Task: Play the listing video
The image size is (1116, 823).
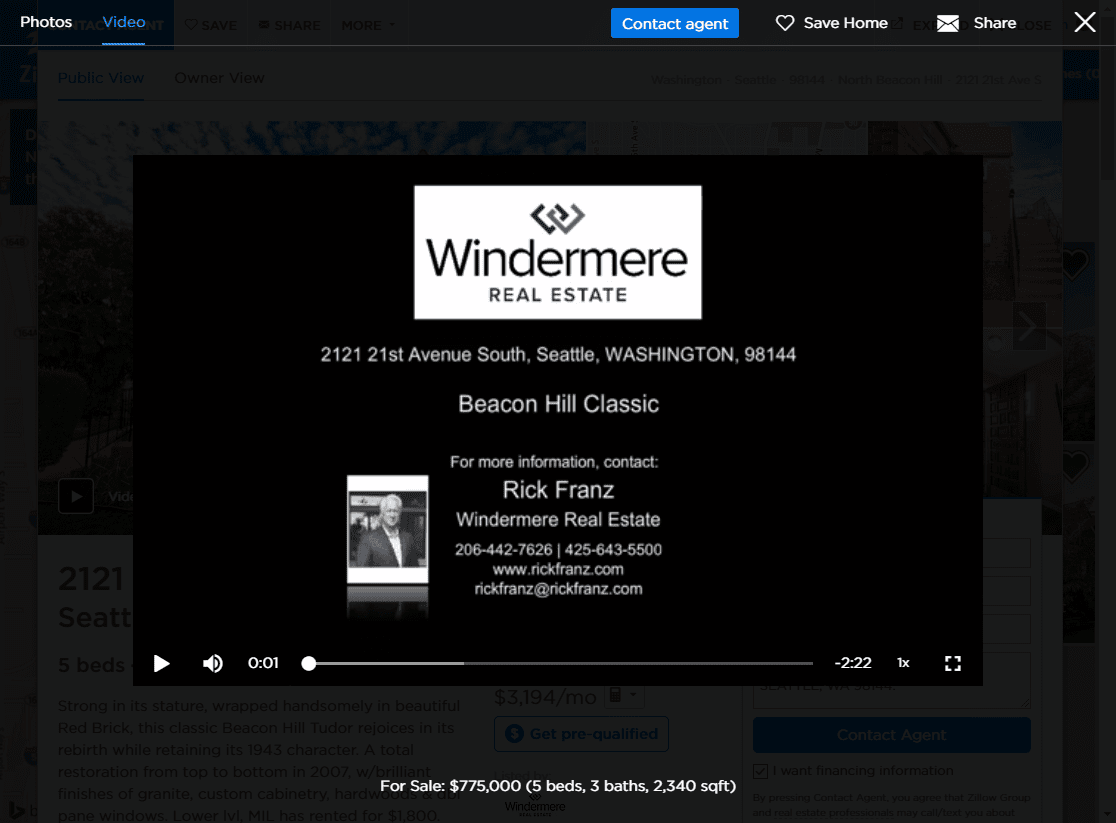Action: click(x=162, y=664)
